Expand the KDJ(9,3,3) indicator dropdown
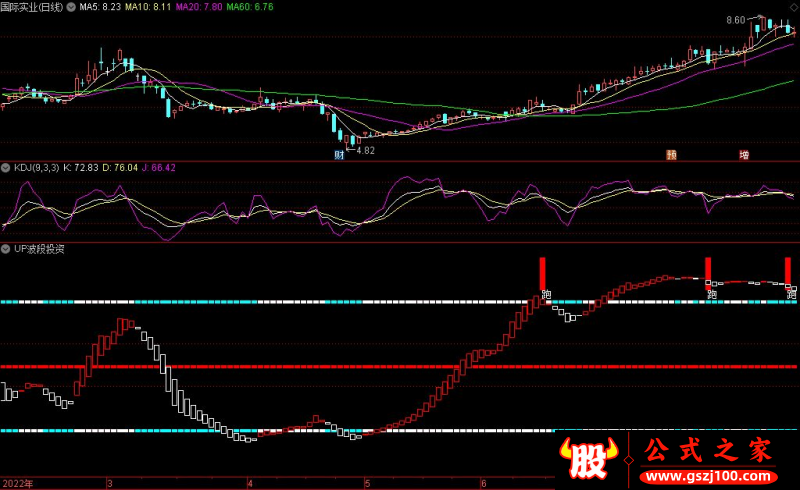Viewport: 800px width, 490px height. point(6,167)
